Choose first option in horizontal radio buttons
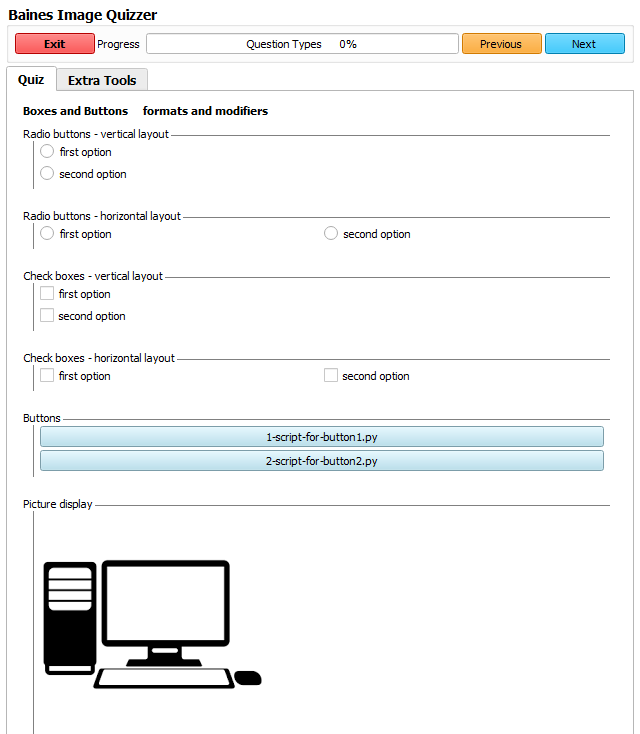The width and height of the screenshot is (640, 734). tap(47, 234)
